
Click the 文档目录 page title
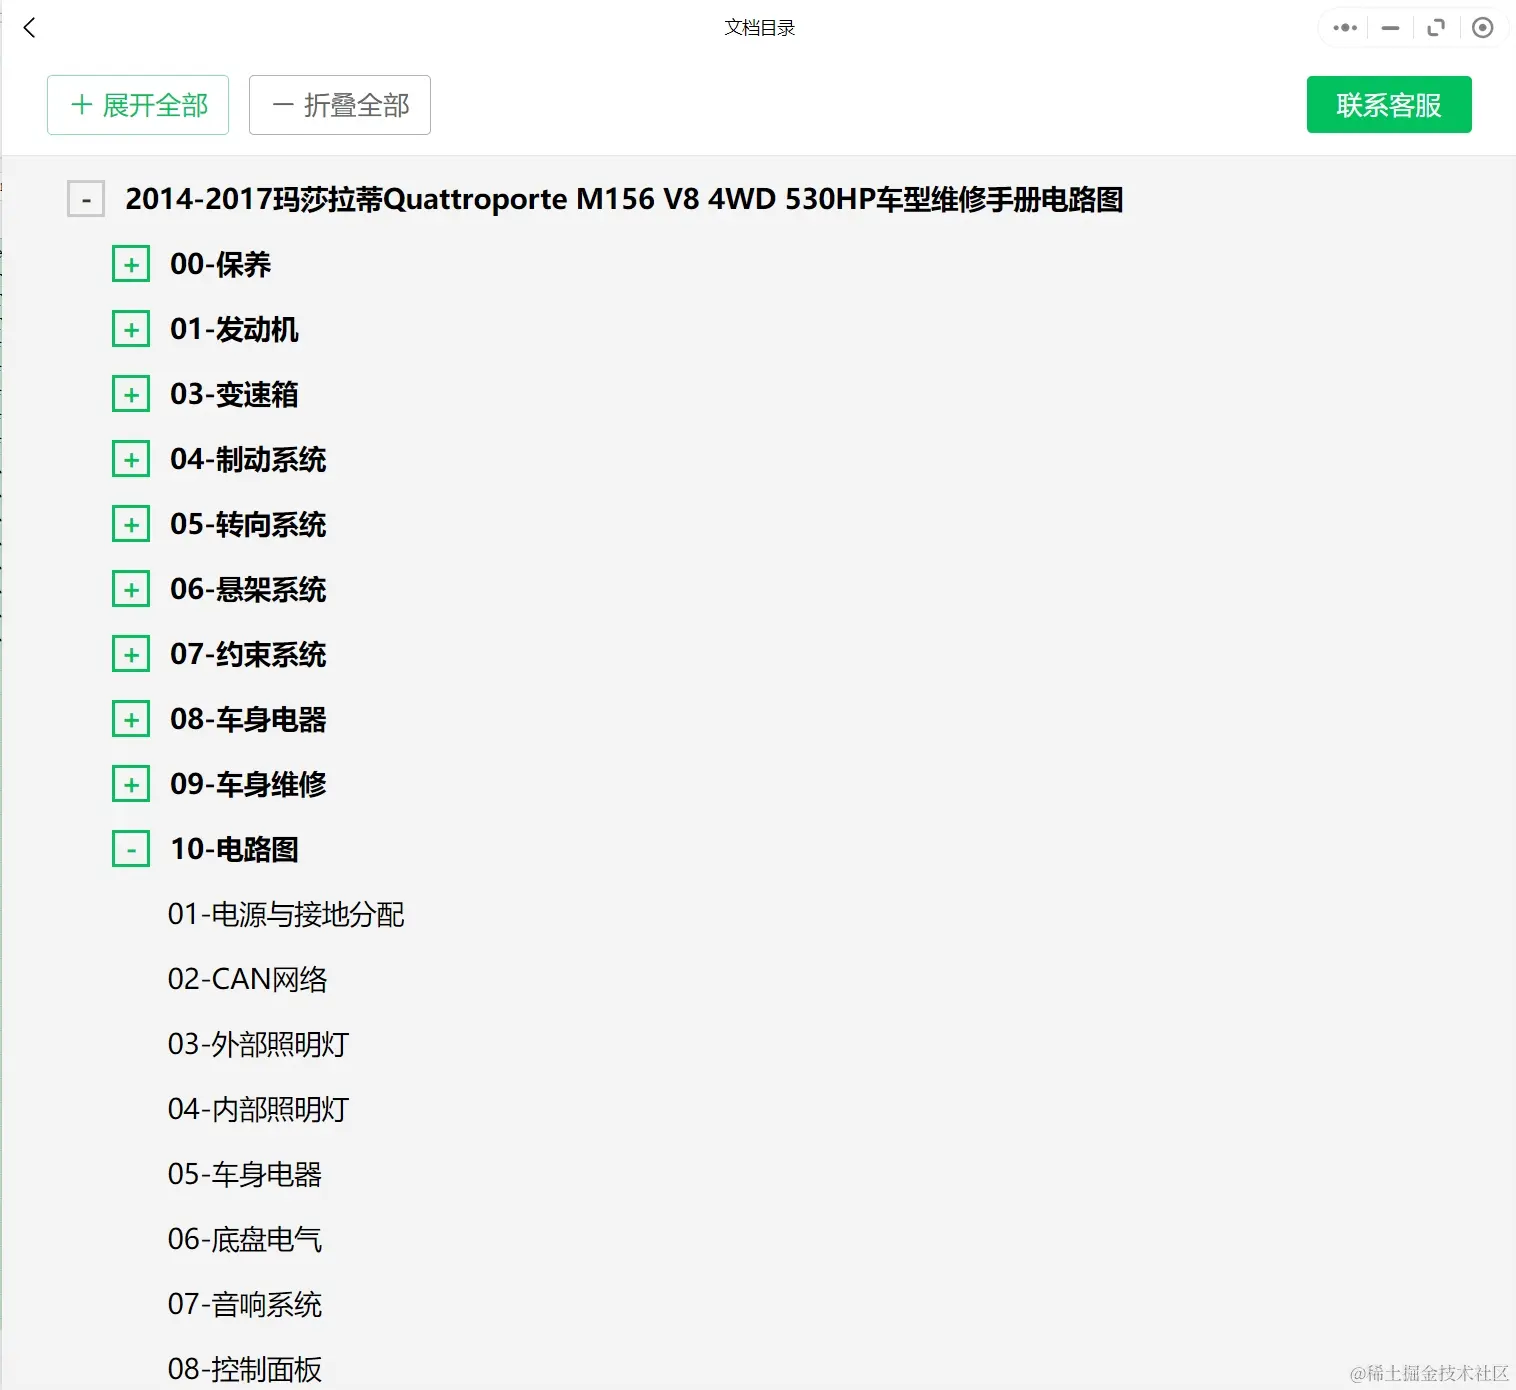point(759,28)
